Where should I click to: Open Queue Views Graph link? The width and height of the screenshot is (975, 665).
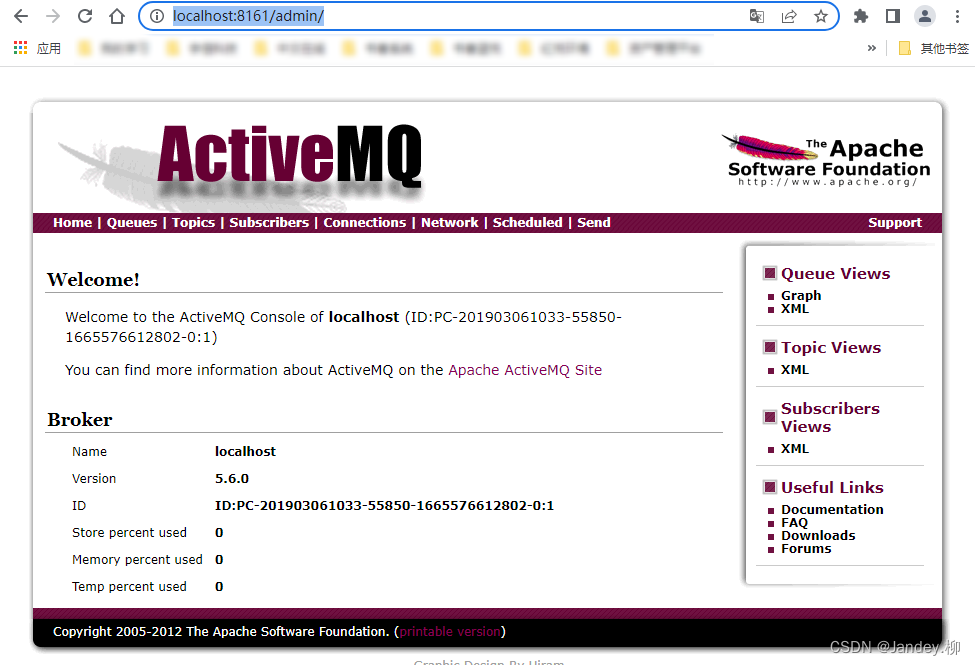tap(801, 295)
